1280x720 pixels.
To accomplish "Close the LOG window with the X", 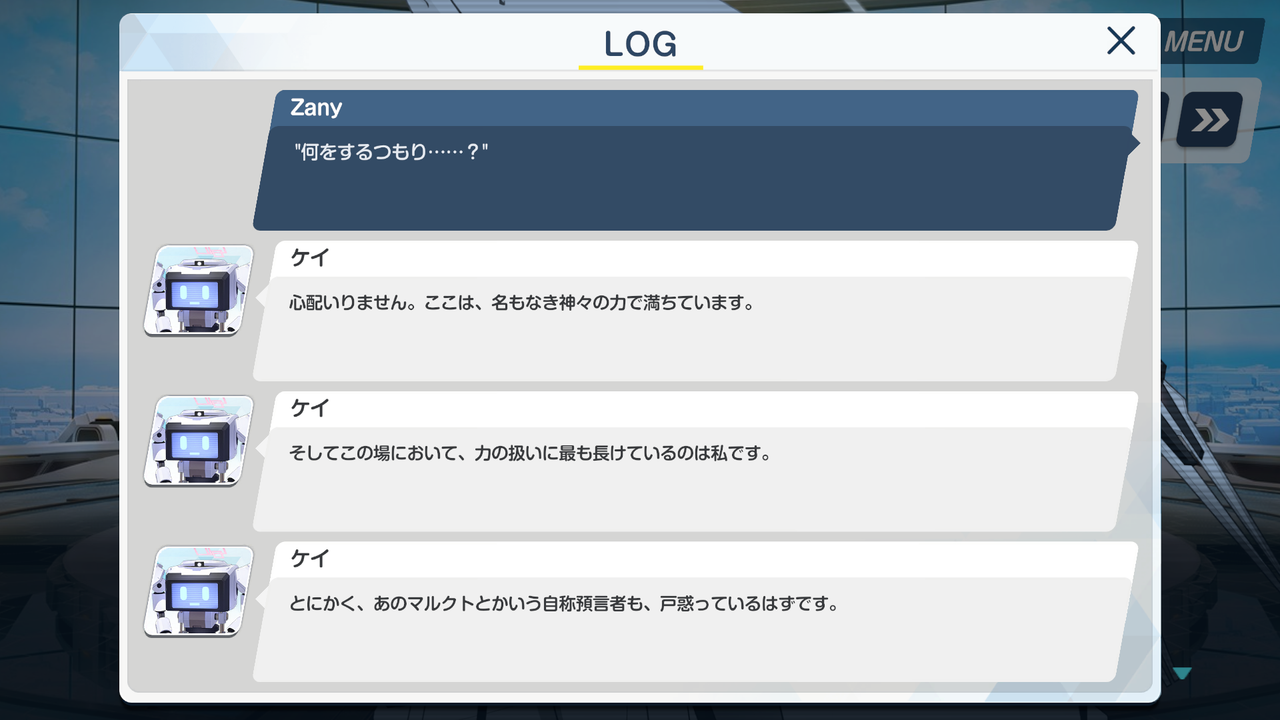I will pos(1121,41).
